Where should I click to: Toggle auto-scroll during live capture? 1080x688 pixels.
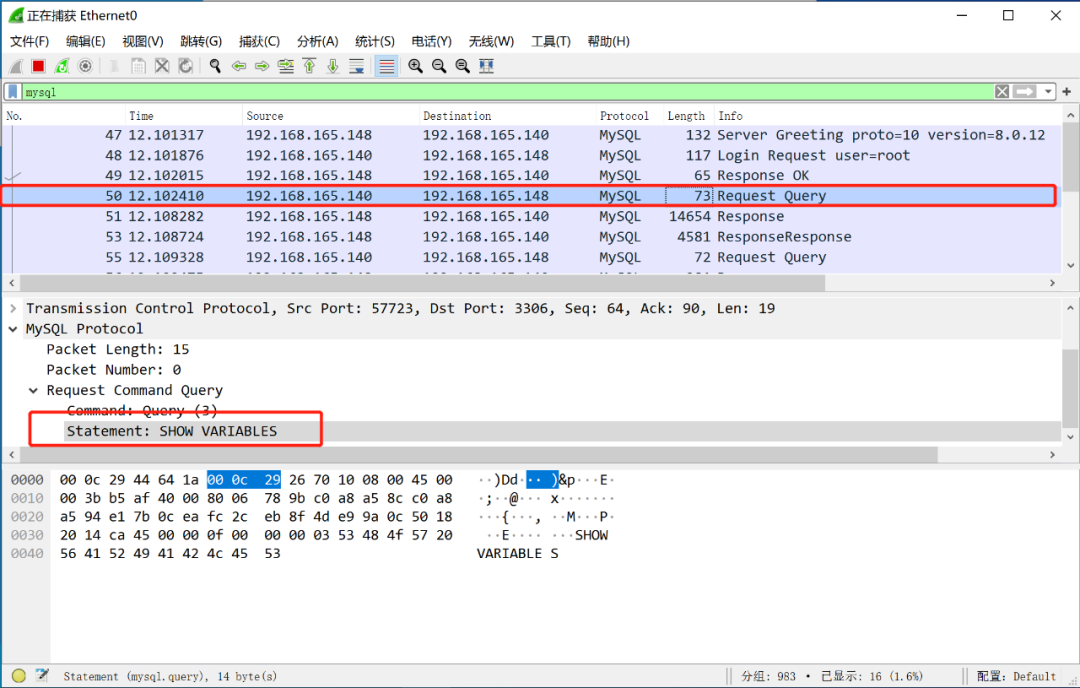(x=357, y=66)
